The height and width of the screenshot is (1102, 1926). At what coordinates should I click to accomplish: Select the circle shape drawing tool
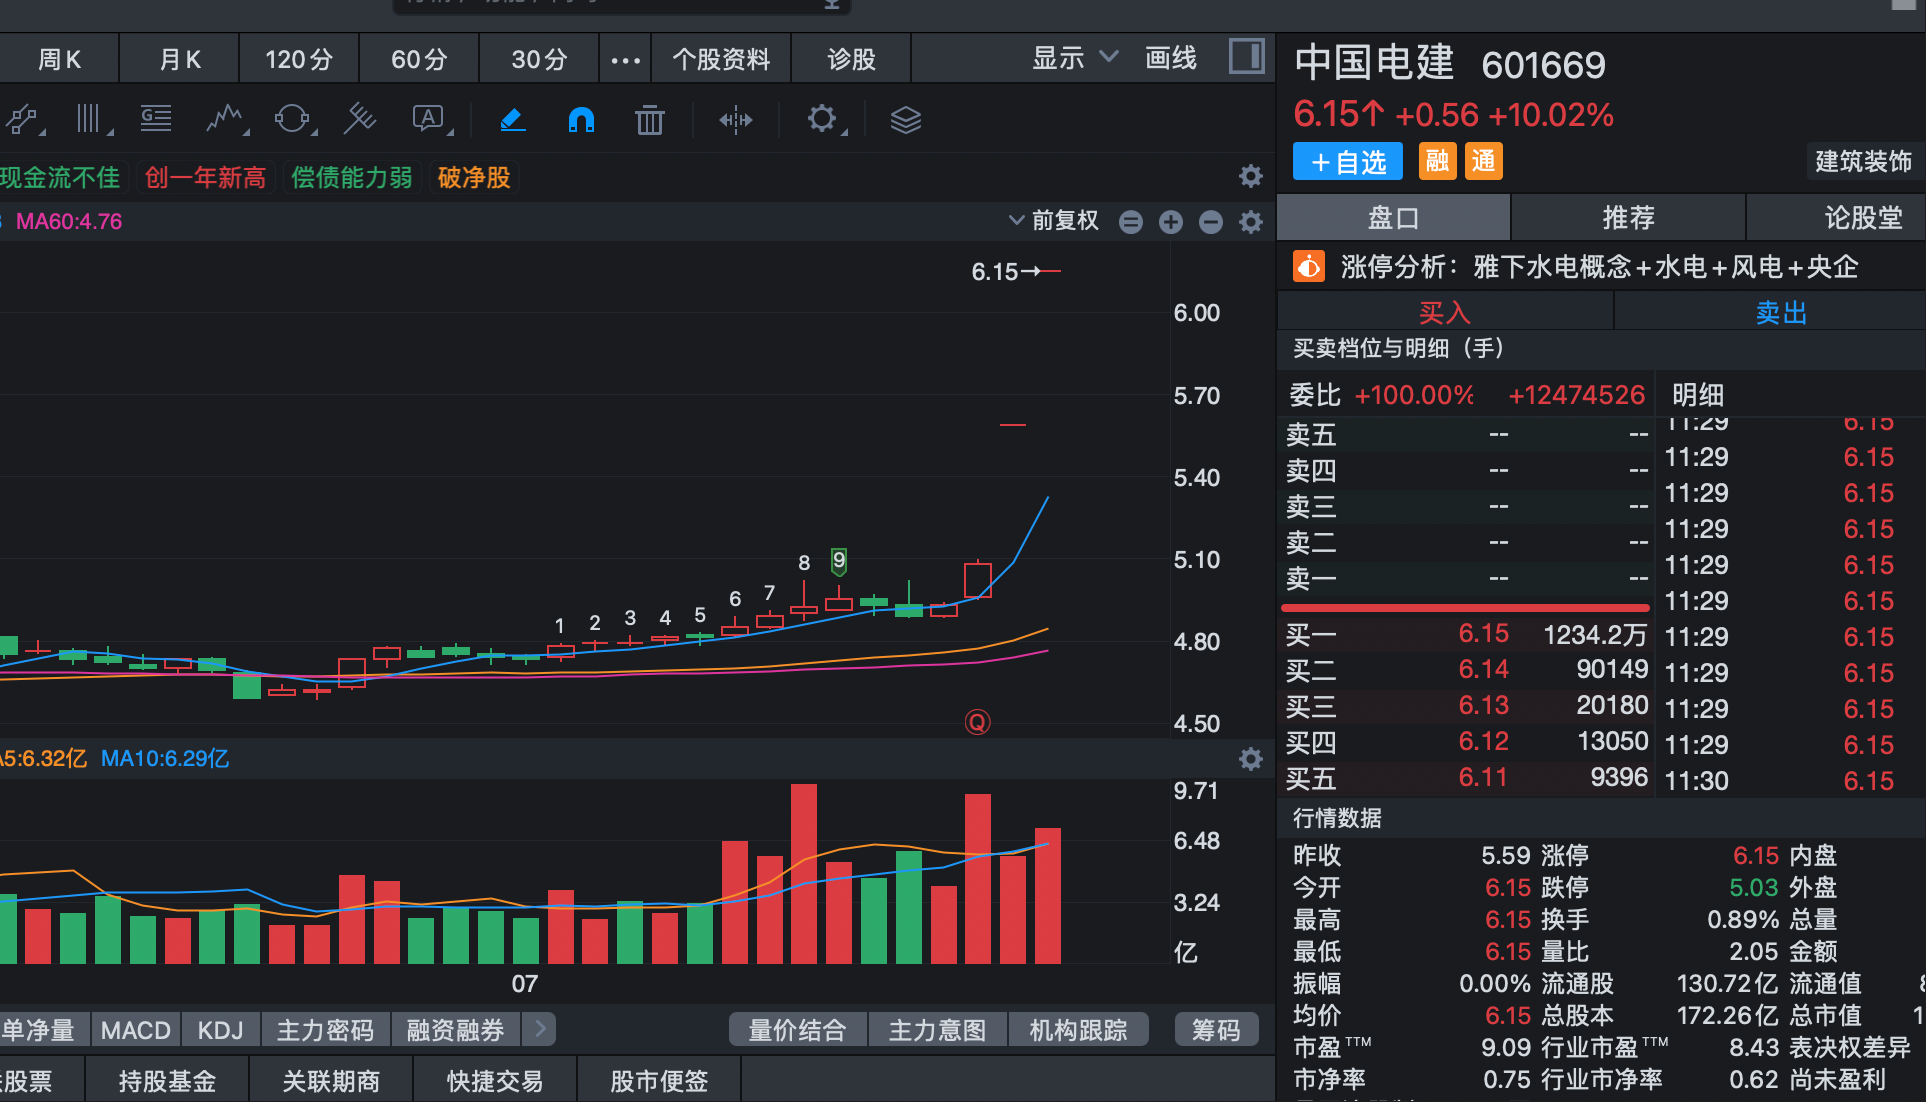click(x=293, y=120)
